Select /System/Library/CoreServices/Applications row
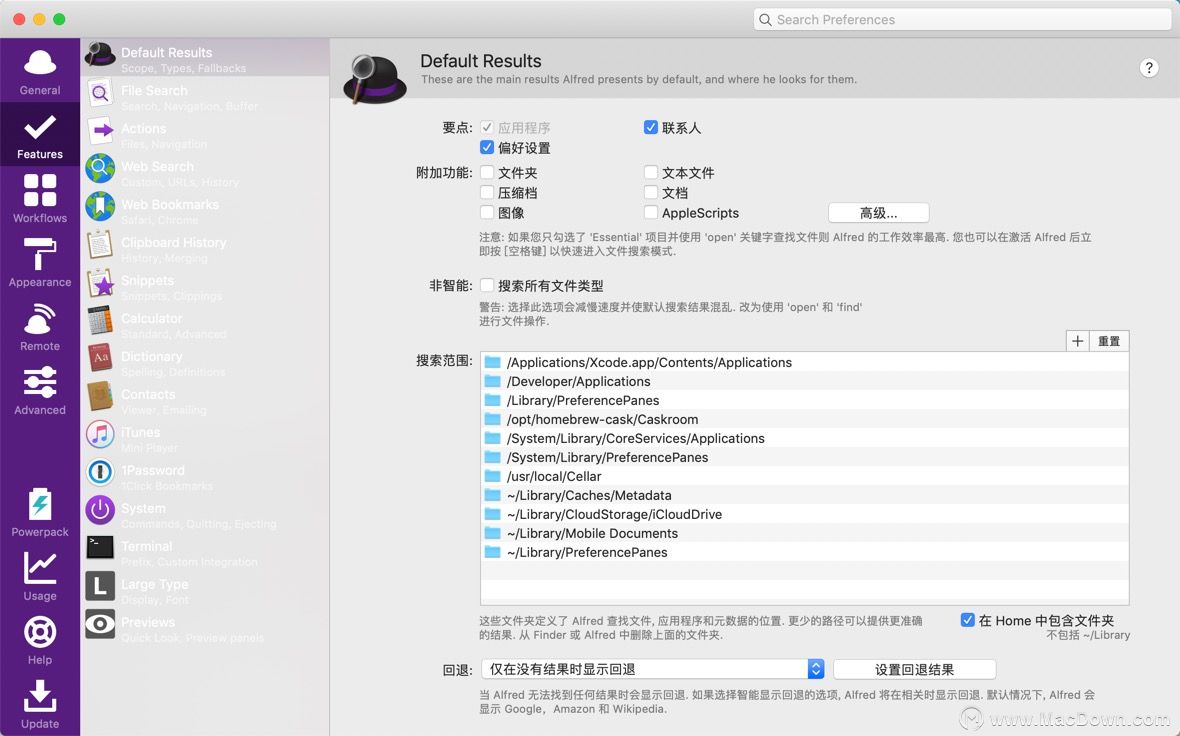This screenshot has width=1180, height=736. (804, 438)
